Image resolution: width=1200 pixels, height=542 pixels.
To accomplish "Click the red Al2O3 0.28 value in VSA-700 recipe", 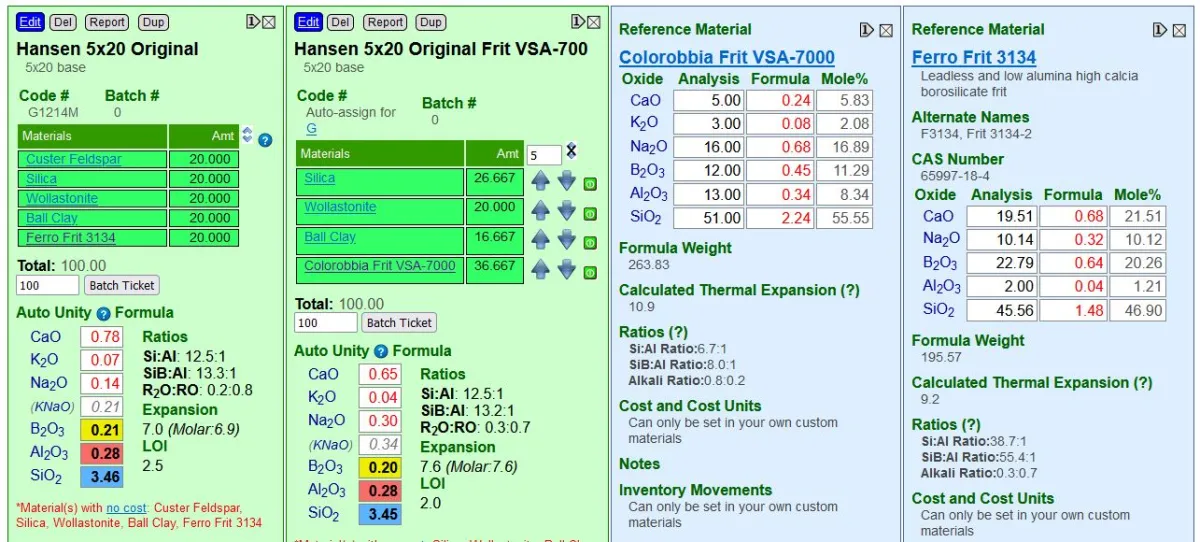I will tap(380, 490).
